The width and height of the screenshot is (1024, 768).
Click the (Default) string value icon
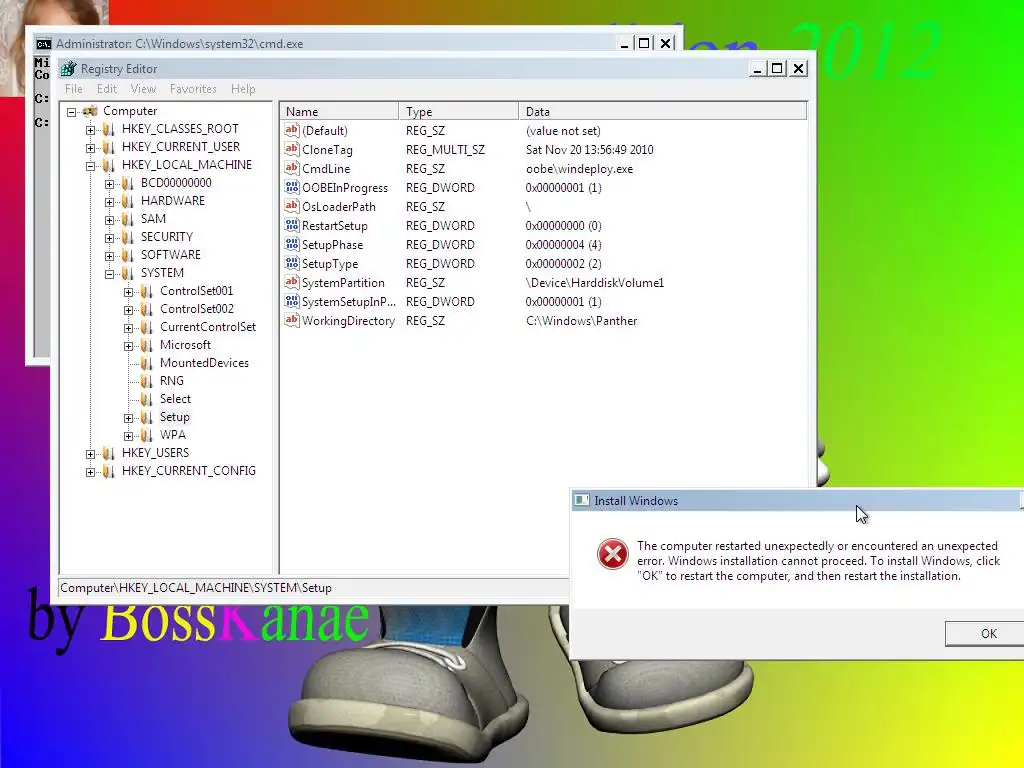(x=292, y=130)
